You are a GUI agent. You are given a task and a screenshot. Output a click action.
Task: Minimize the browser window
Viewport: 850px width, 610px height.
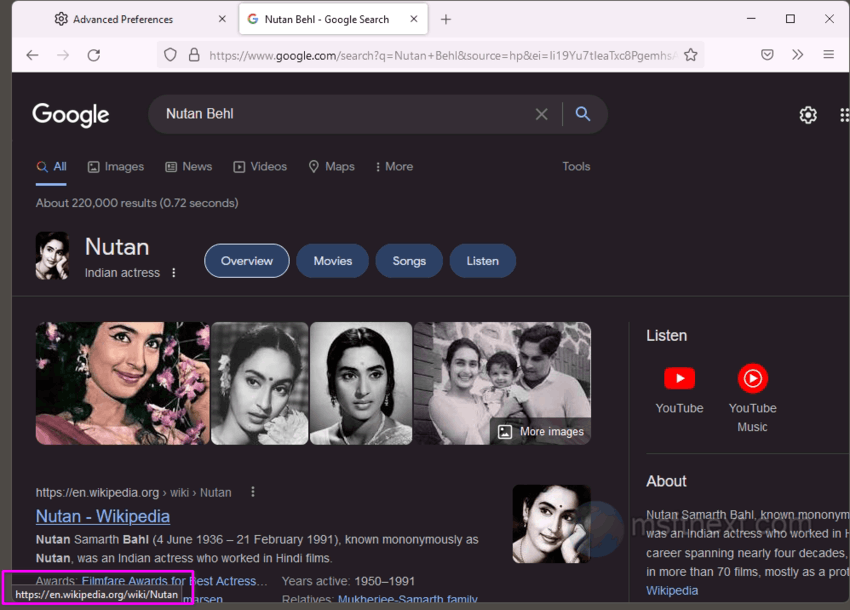click(x=751, y=19)
